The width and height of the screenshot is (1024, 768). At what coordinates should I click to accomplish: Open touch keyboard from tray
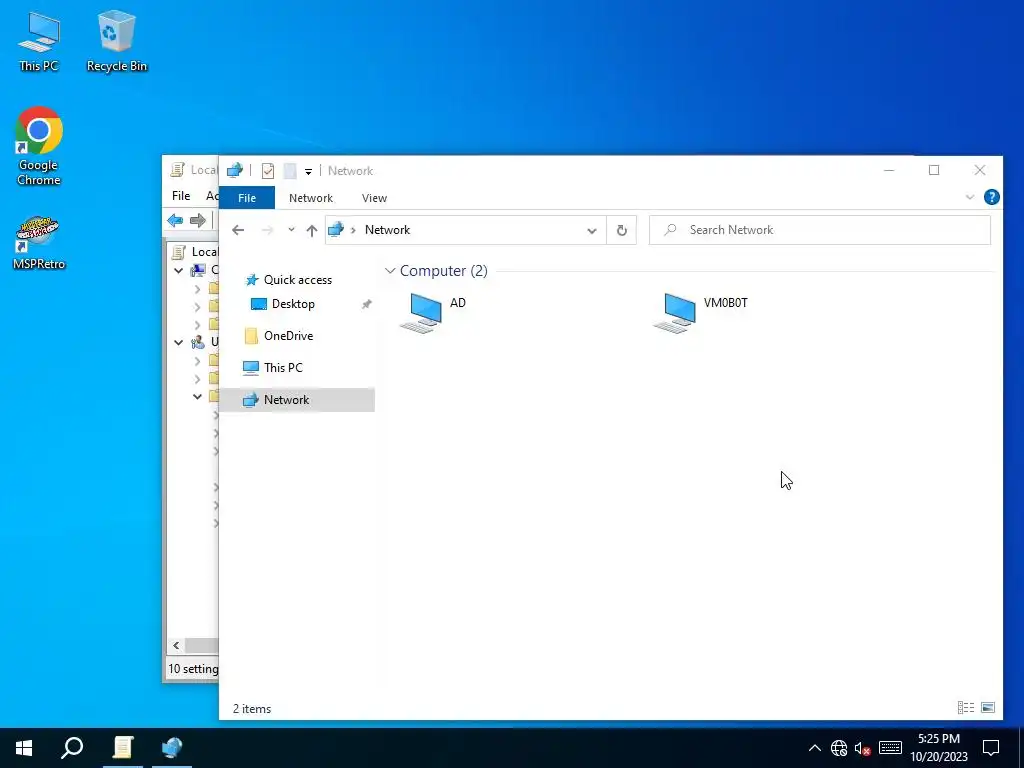click(x=890, y=748)
